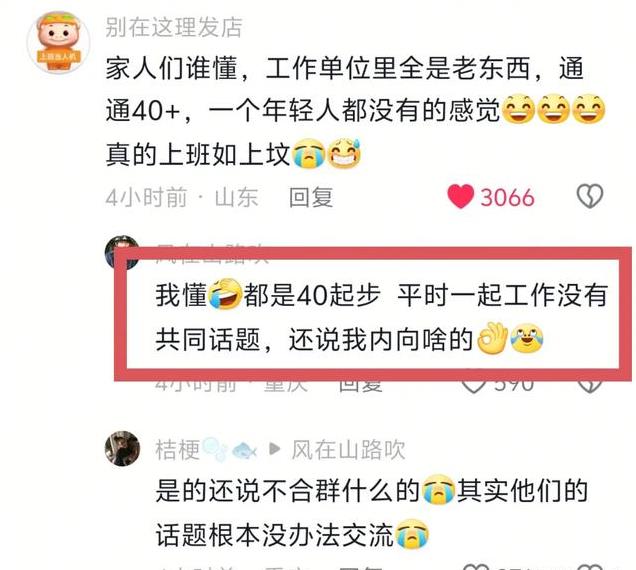This screenshot has height=570, width=636.
Task: Tap the sweat grin emoji in first comment
Action: (x=344, y=153)
